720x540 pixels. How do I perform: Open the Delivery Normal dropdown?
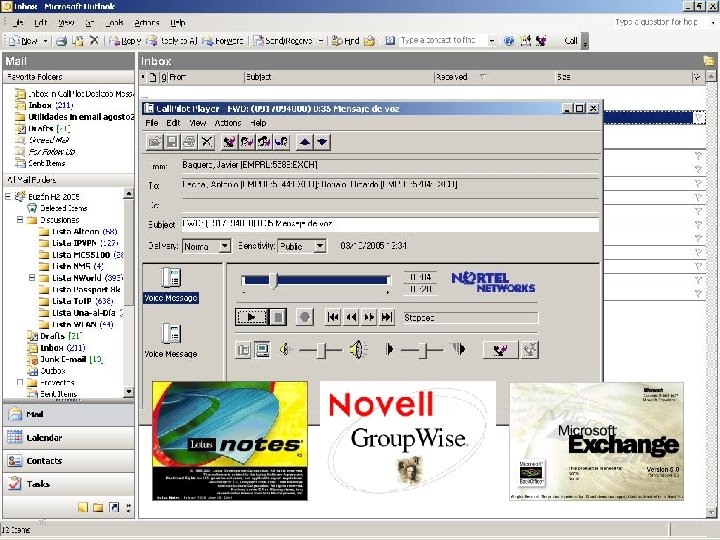[x=225, y=246]
